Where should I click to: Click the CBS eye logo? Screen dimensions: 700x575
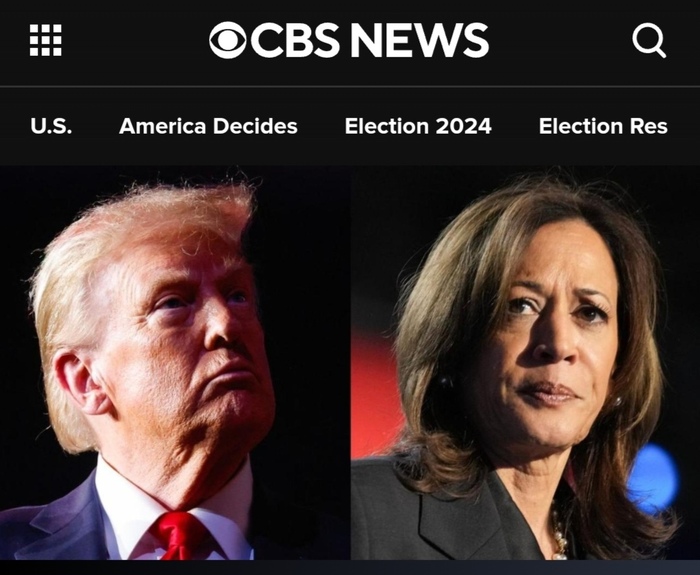pos(228,40)
